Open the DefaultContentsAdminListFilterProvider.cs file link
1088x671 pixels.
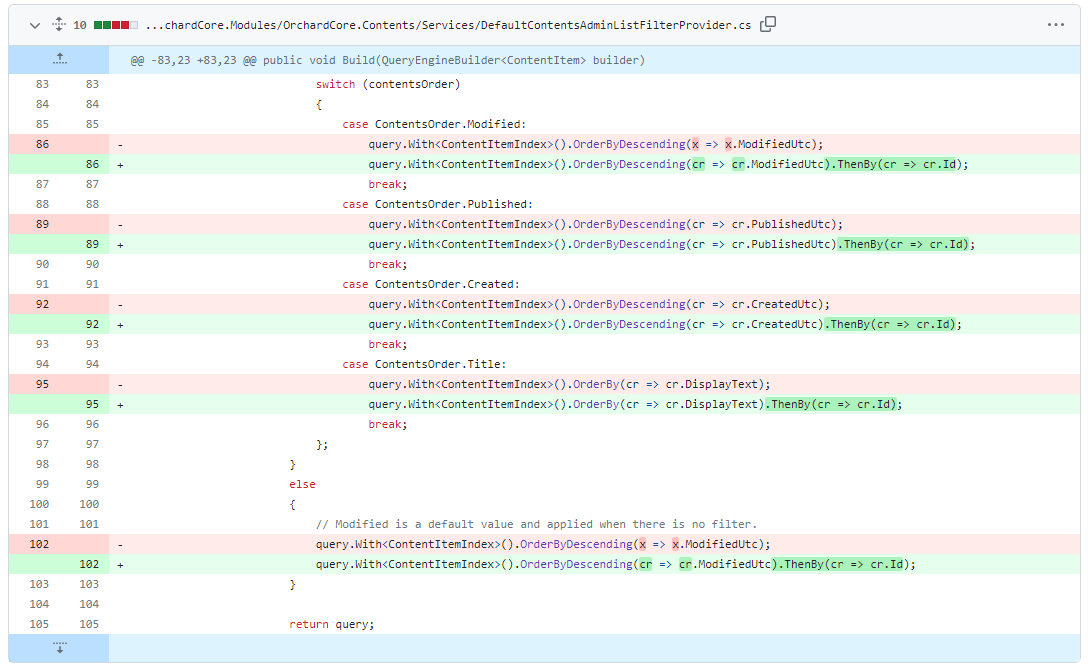pyautogui.click(x=448, y=25)
